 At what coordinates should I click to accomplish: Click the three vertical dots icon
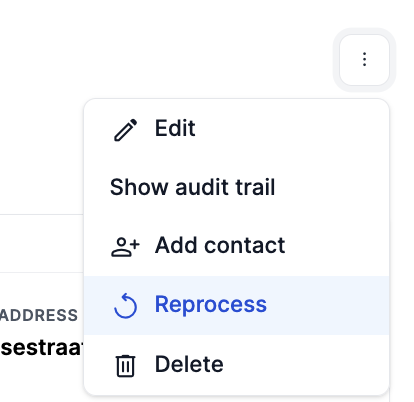(x=364, y=59)
